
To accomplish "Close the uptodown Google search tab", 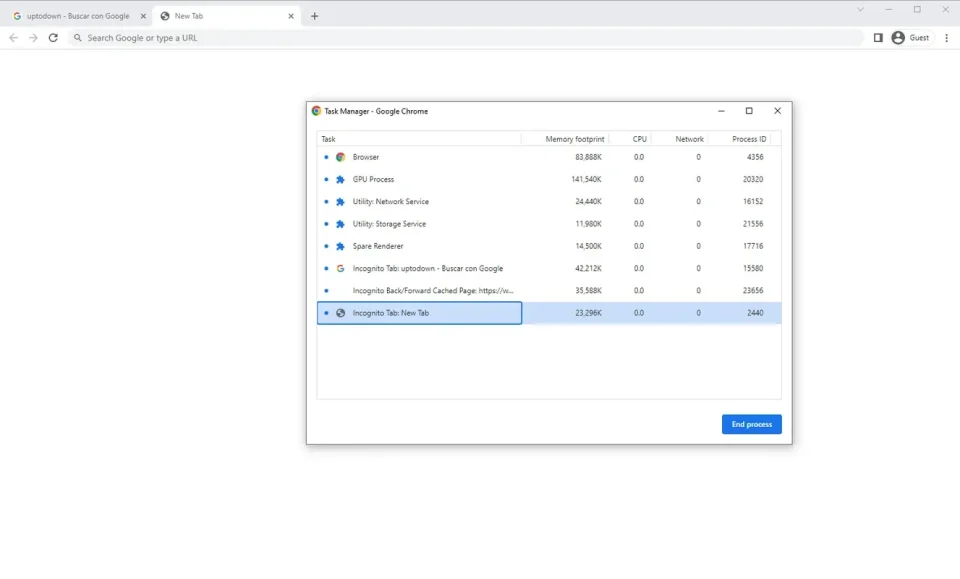I will (x=142, y=16).
